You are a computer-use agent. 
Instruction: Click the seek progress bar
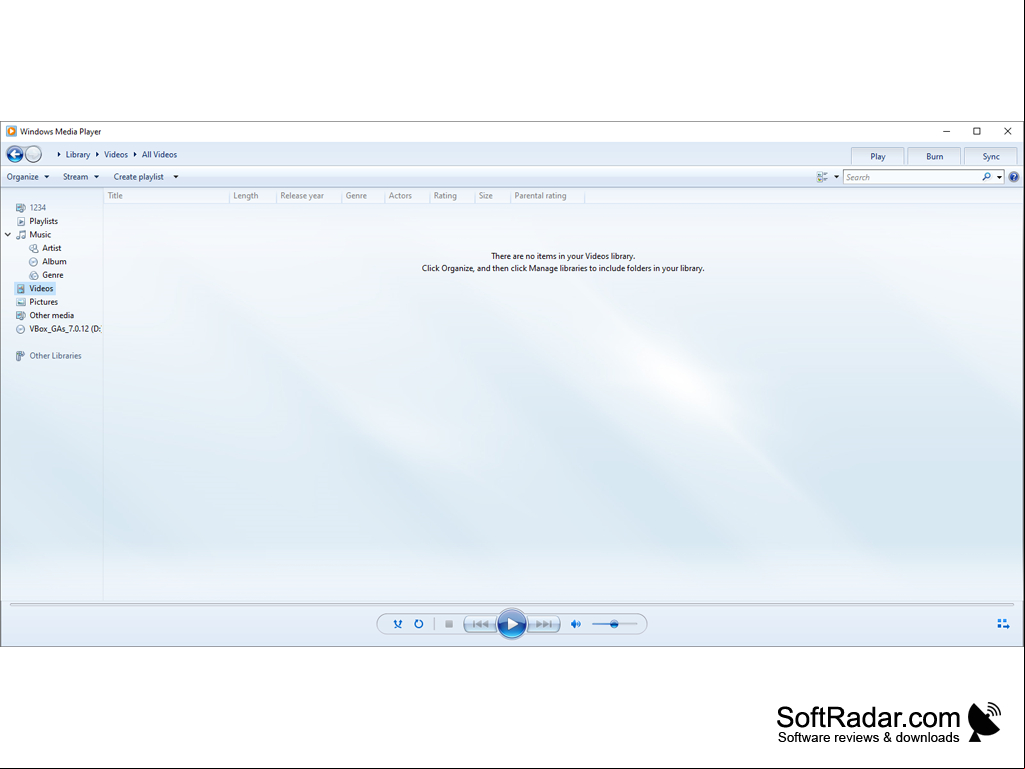(512, 604)
